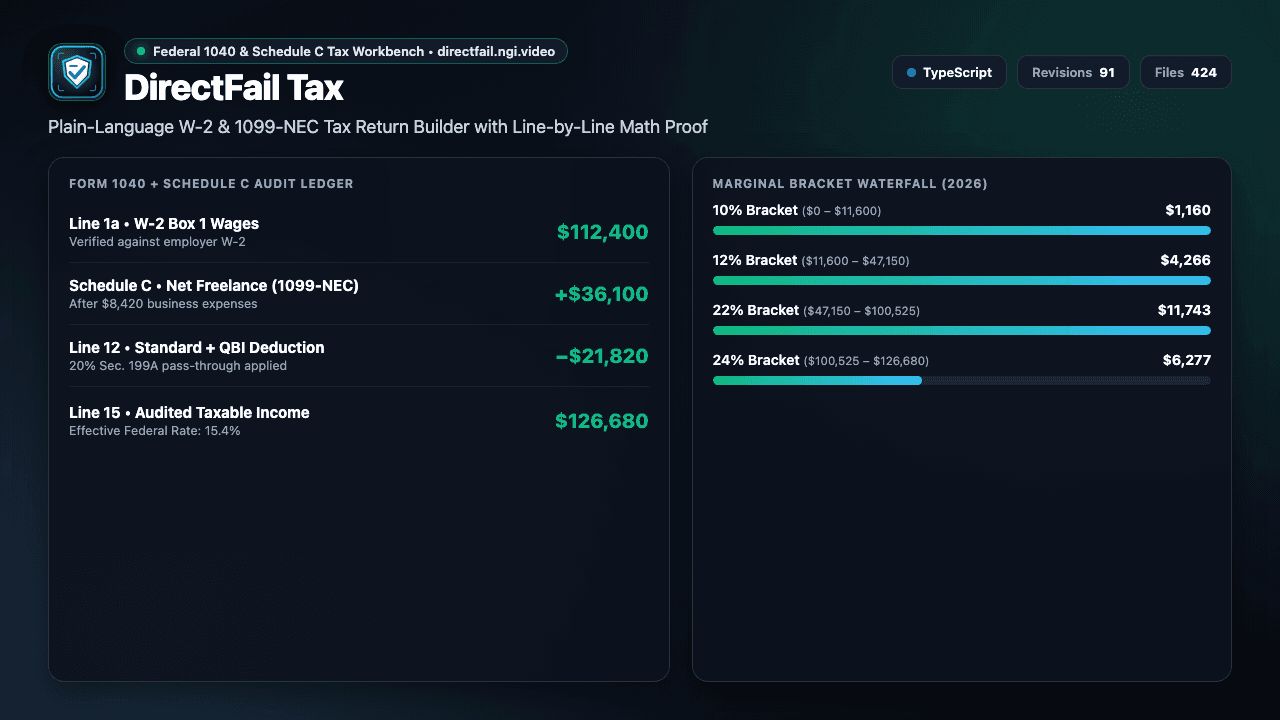Select Line 1a W-2 Box 1 Wages
The width and height of the screenshot is (1280, 720).
(x=358, y=232)
